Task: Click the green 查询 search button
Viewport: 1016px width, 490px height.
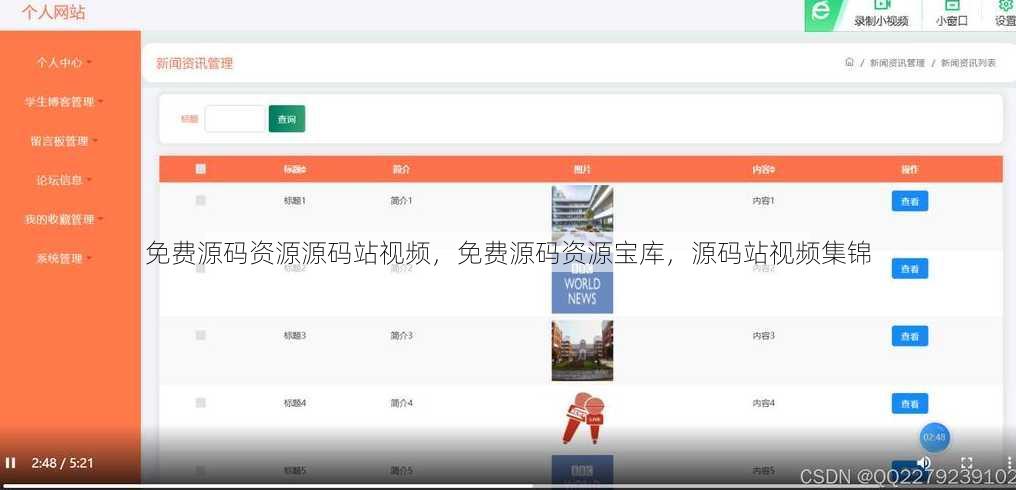Action: (287, 119)
